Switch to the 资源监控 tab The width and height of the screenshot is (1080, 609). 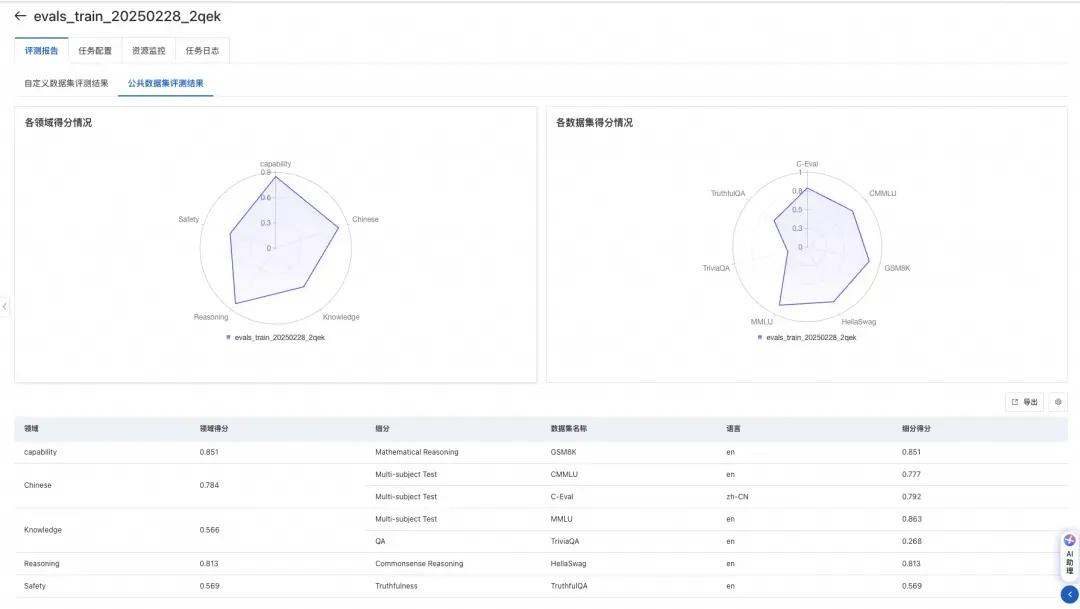149,50
